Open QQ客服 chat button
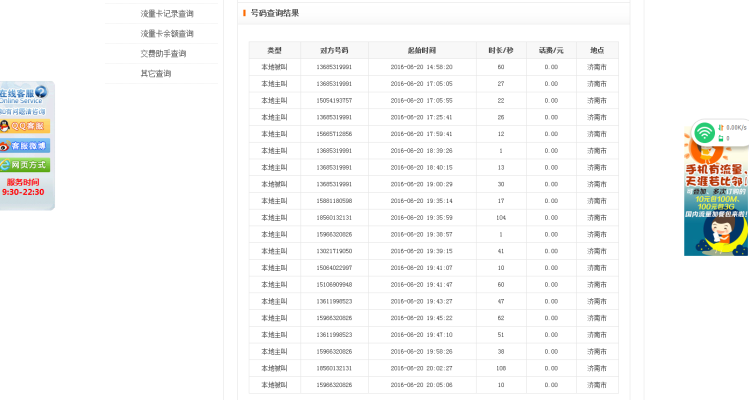The height and width of the screenshot is (400, 749). pyautogui.click(x=25, y=127)
